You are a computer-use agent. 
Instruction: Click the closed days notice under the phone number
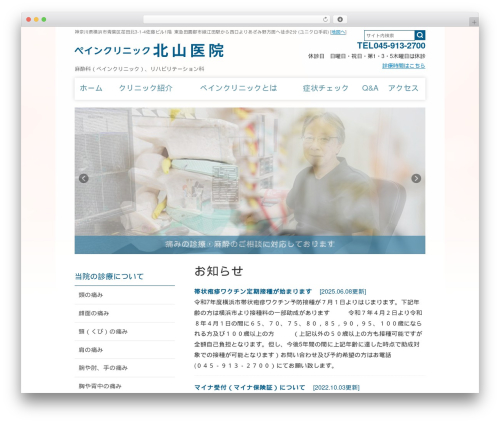coord(366,56)
